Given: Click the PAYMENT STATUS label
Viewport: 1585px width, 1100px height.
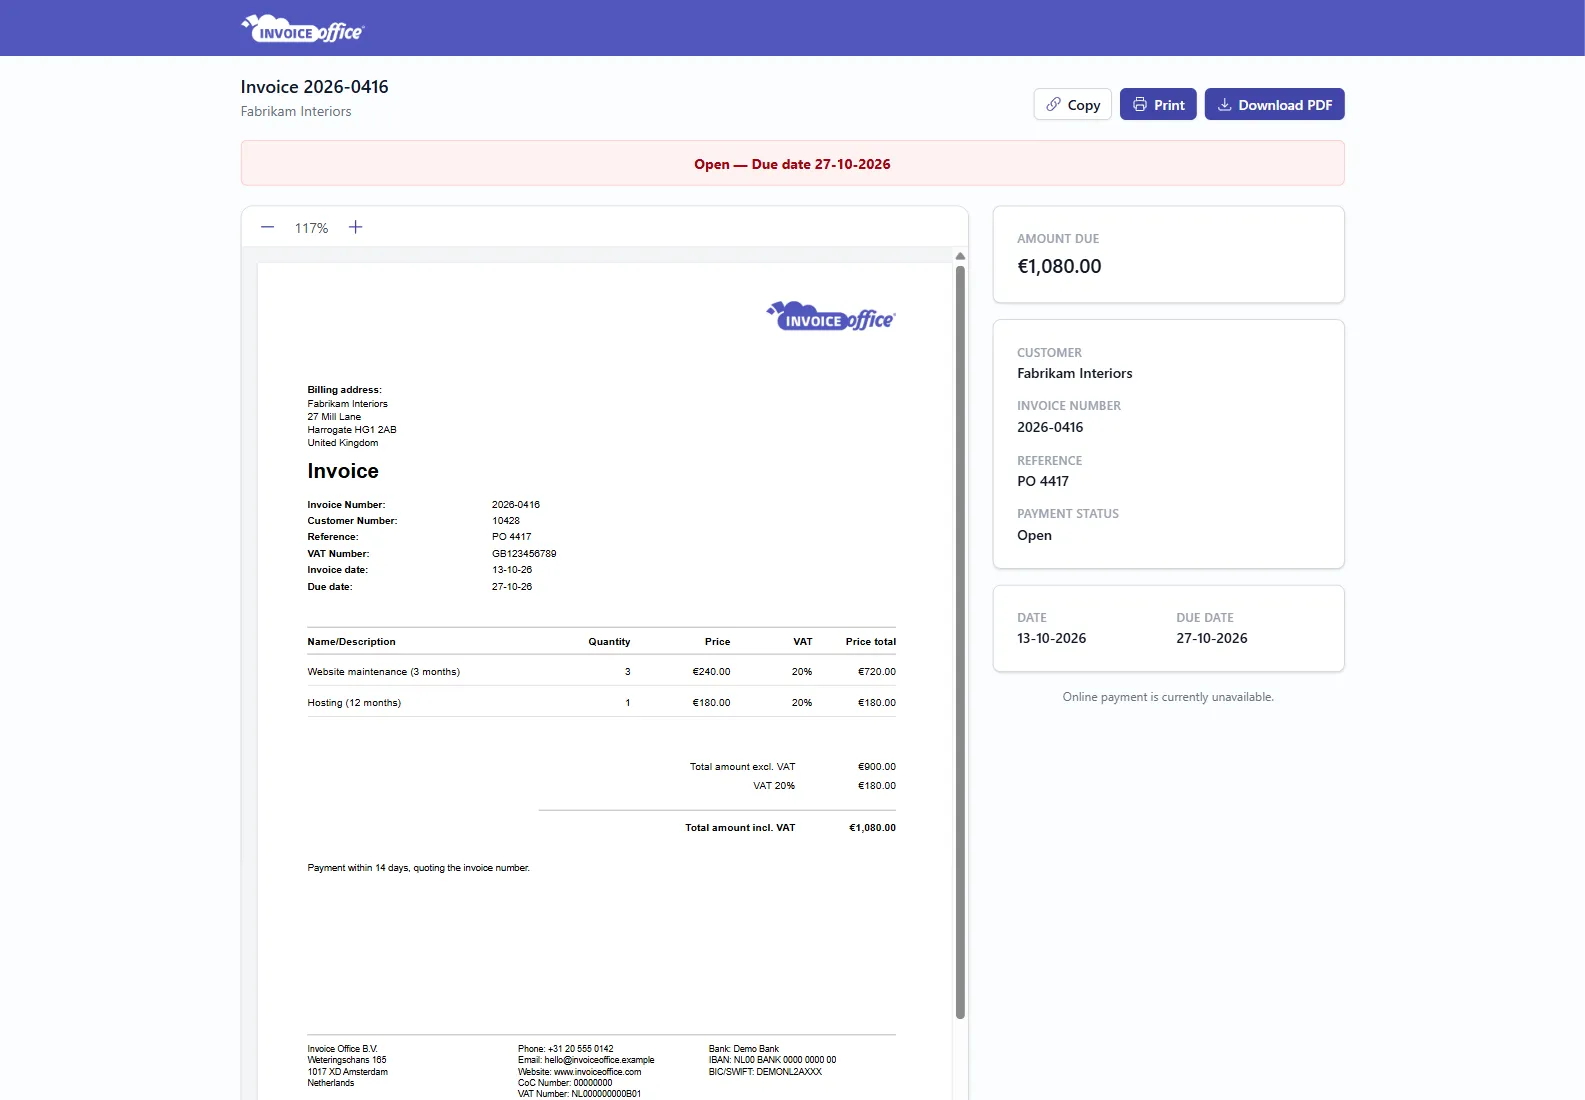Looking at the screenshot, I should (x=1068, y=514).
